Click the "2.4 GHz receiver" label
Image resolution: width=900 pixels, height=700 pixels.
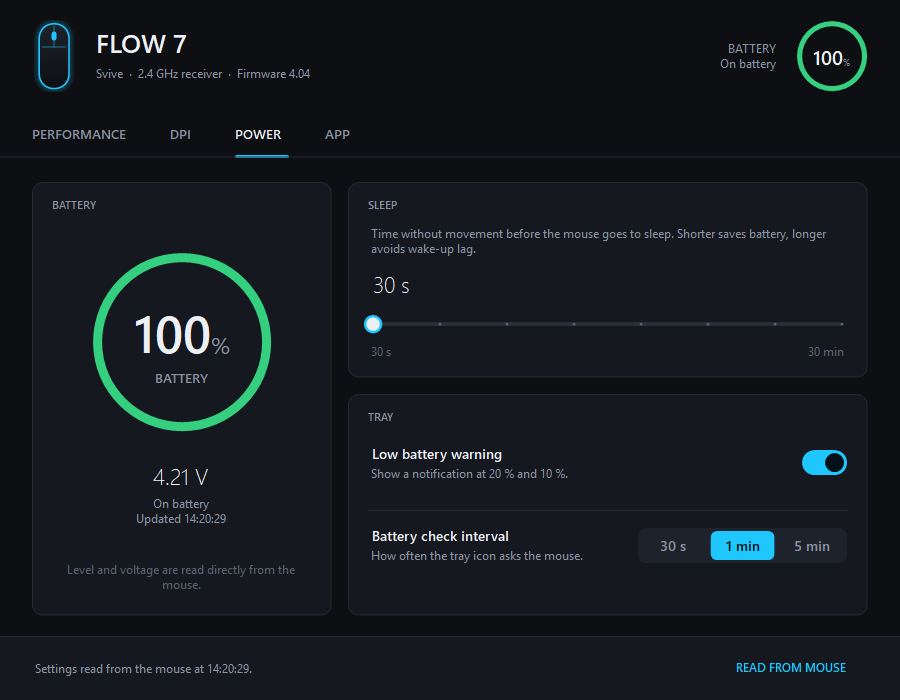click(180, 74)
